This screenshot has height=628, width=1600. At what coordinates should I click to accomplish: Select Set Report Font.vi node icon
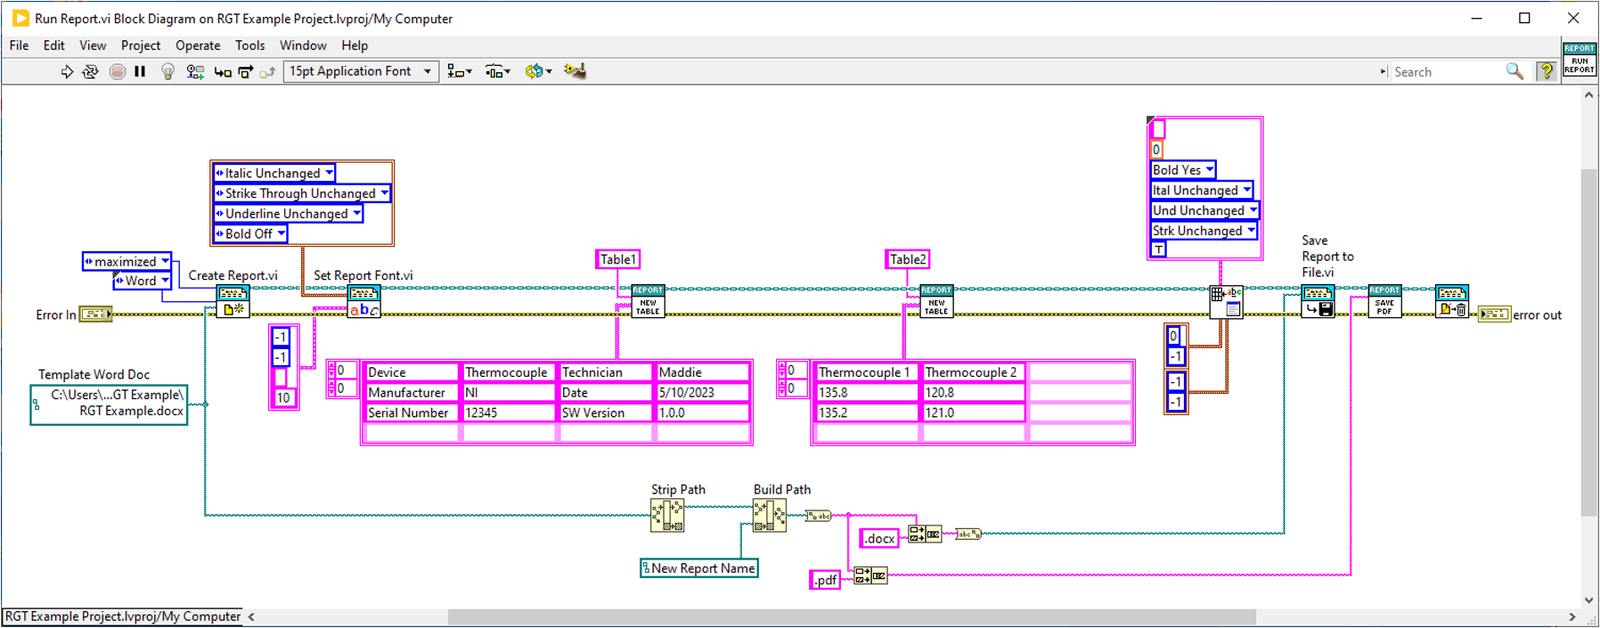pos(363,302)
